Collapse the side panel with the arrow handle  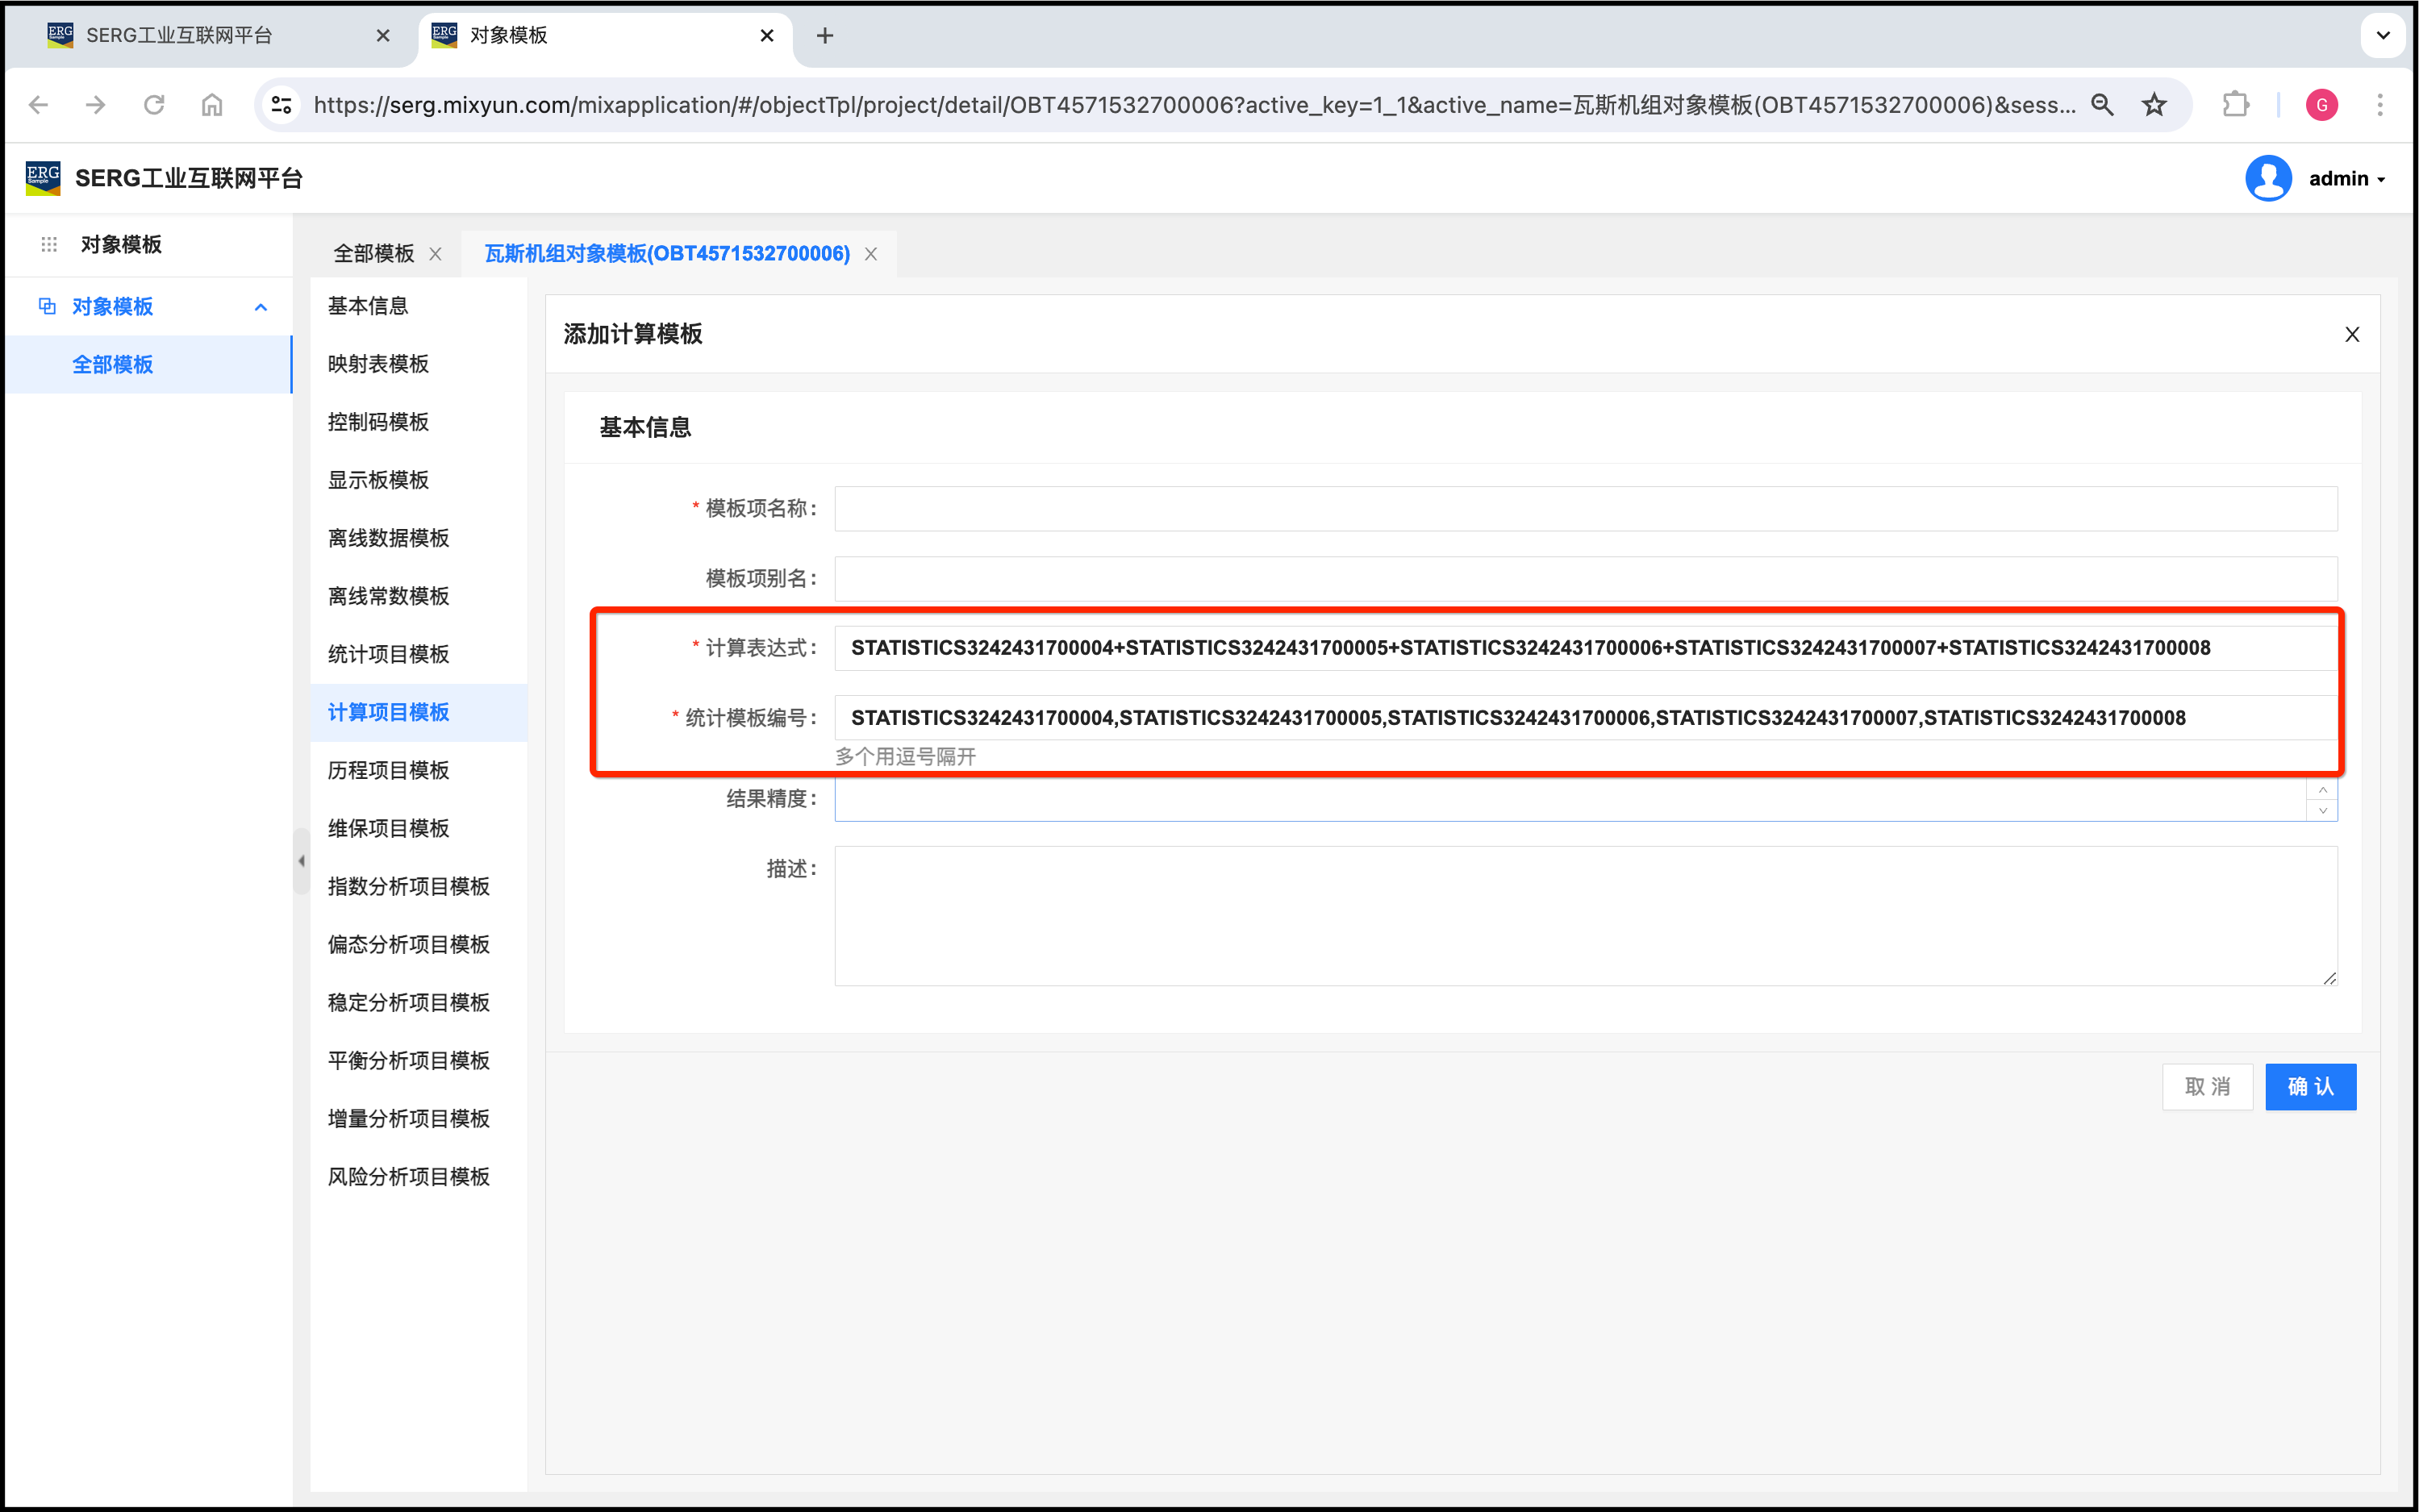(x=301, y=861)
